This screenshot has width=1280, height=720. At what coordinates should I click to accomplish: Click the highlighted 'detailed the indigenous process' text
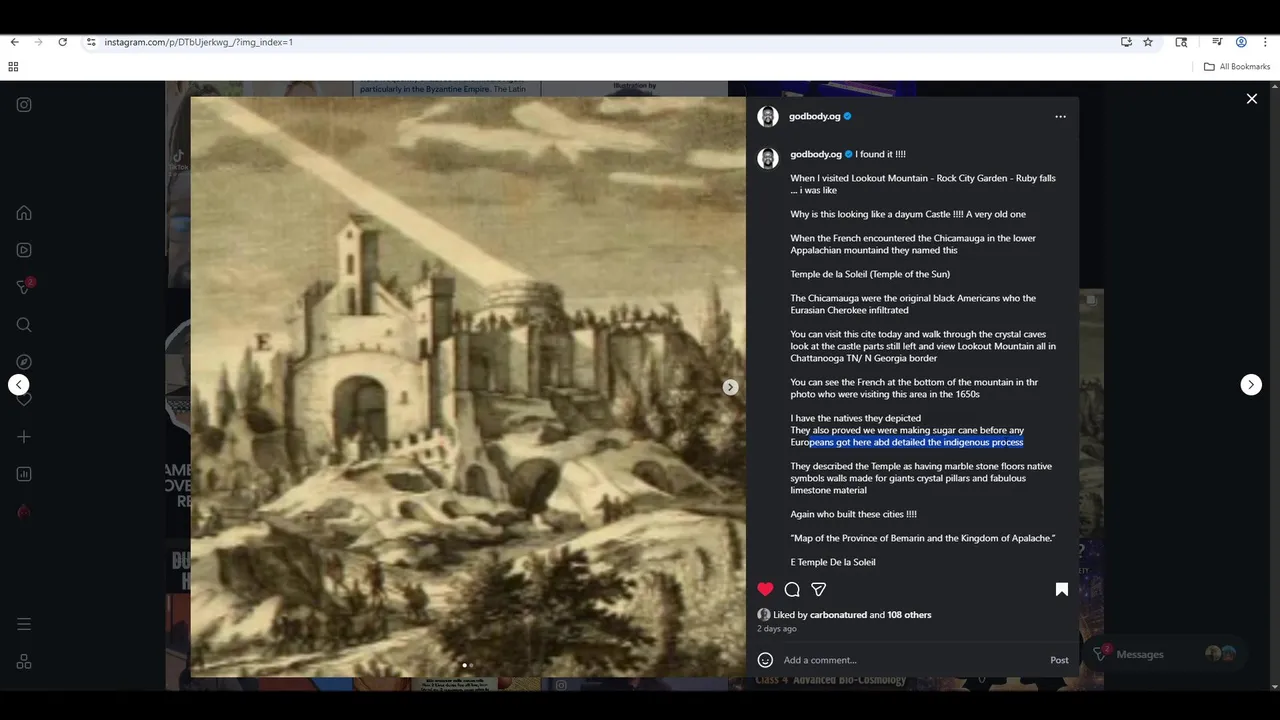(x=958, y=442)
